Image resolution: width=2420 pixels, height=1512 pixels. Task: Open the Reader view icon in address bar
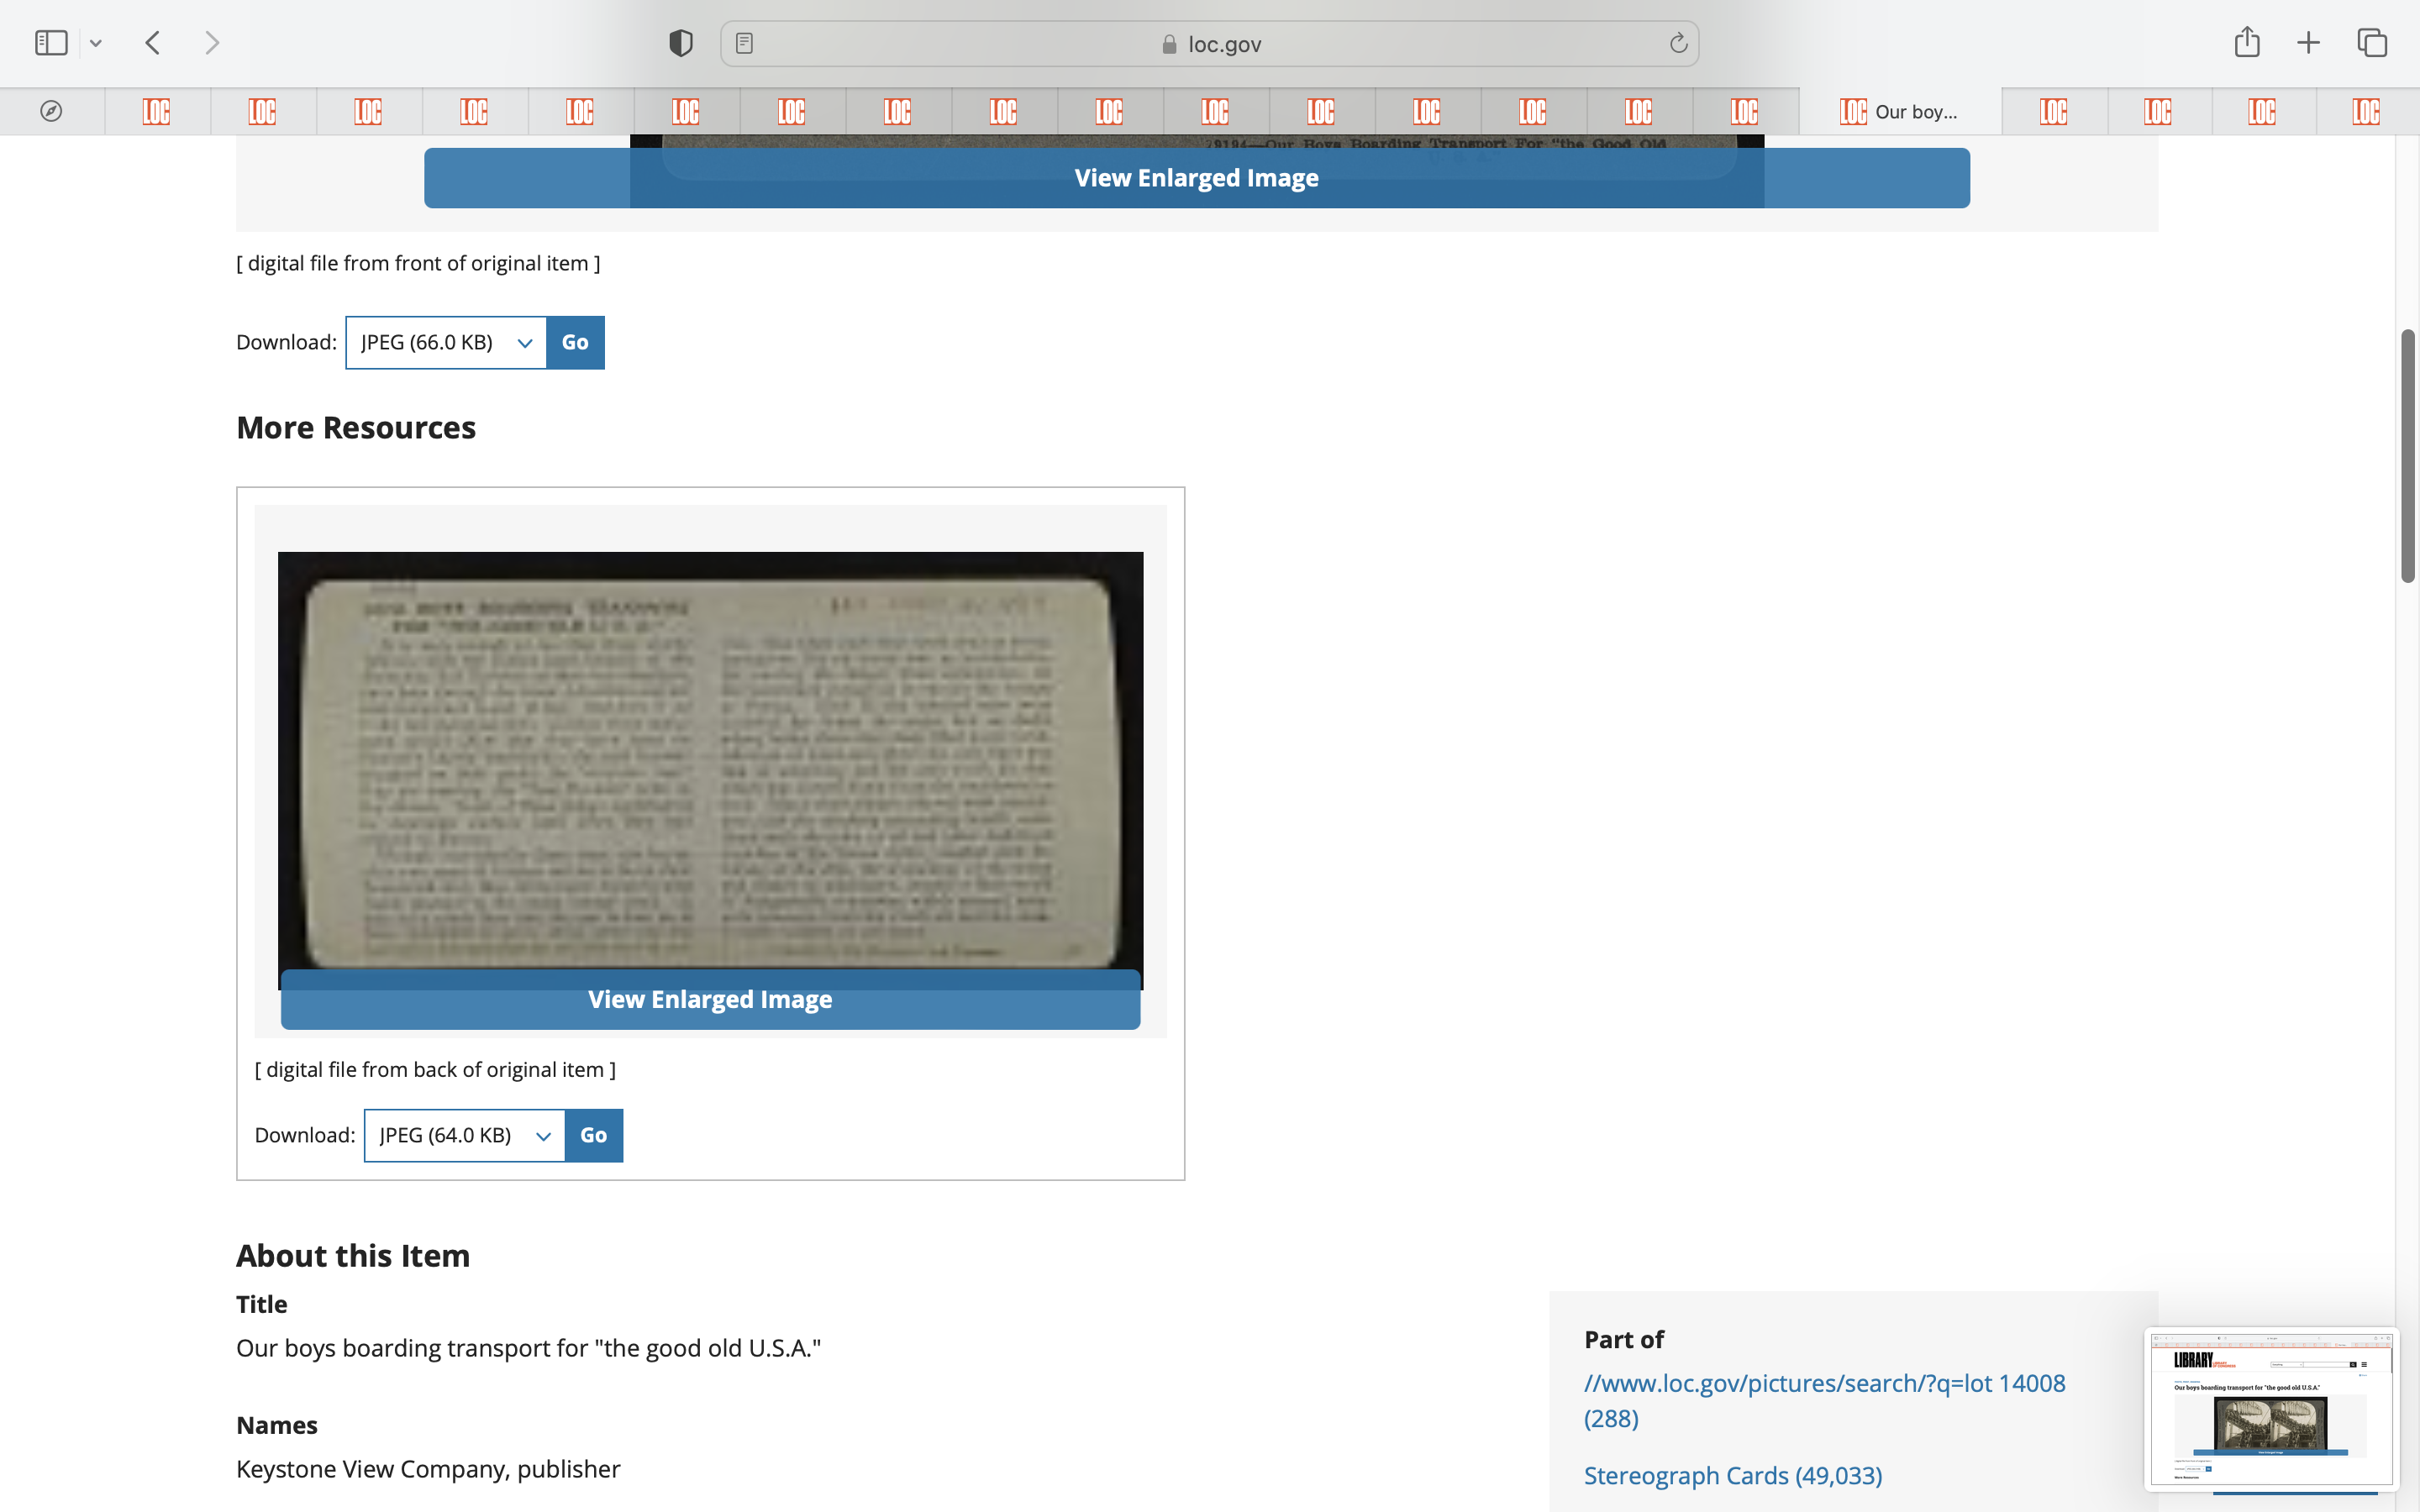point(744,43)
